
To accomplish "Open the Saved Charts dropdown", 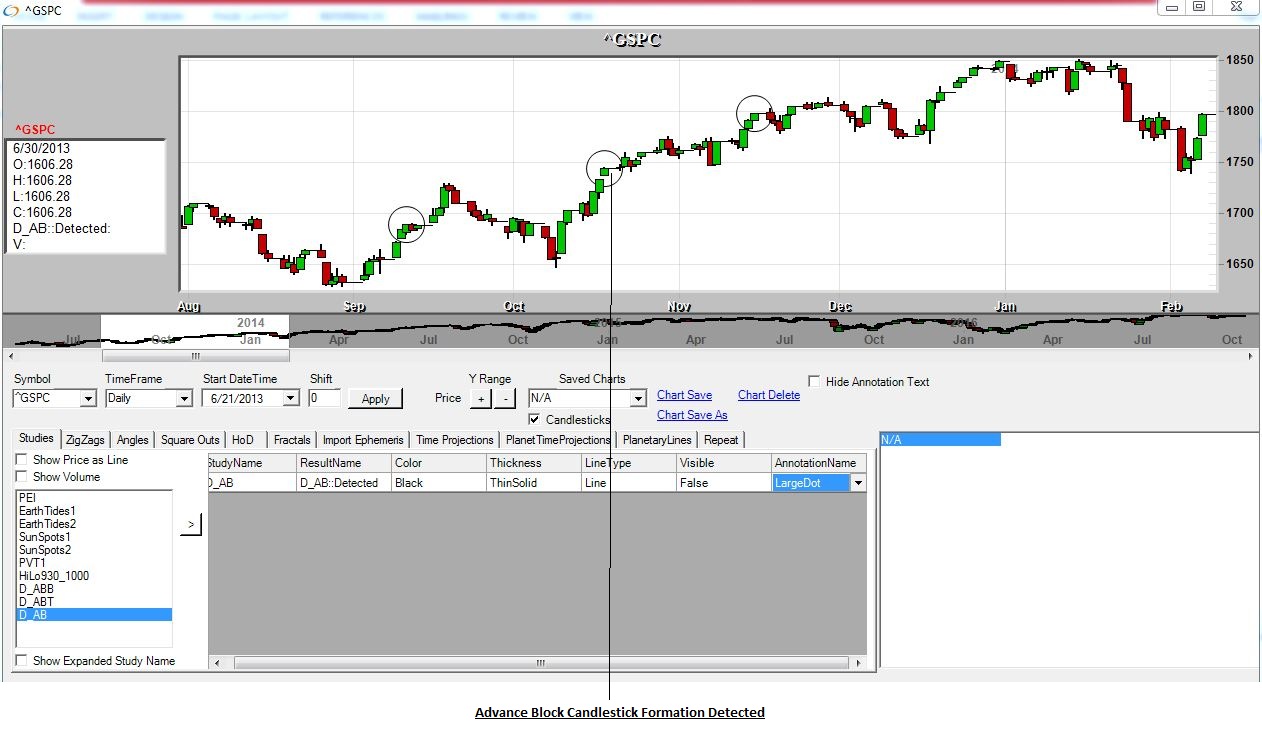I will pos(638,399).
